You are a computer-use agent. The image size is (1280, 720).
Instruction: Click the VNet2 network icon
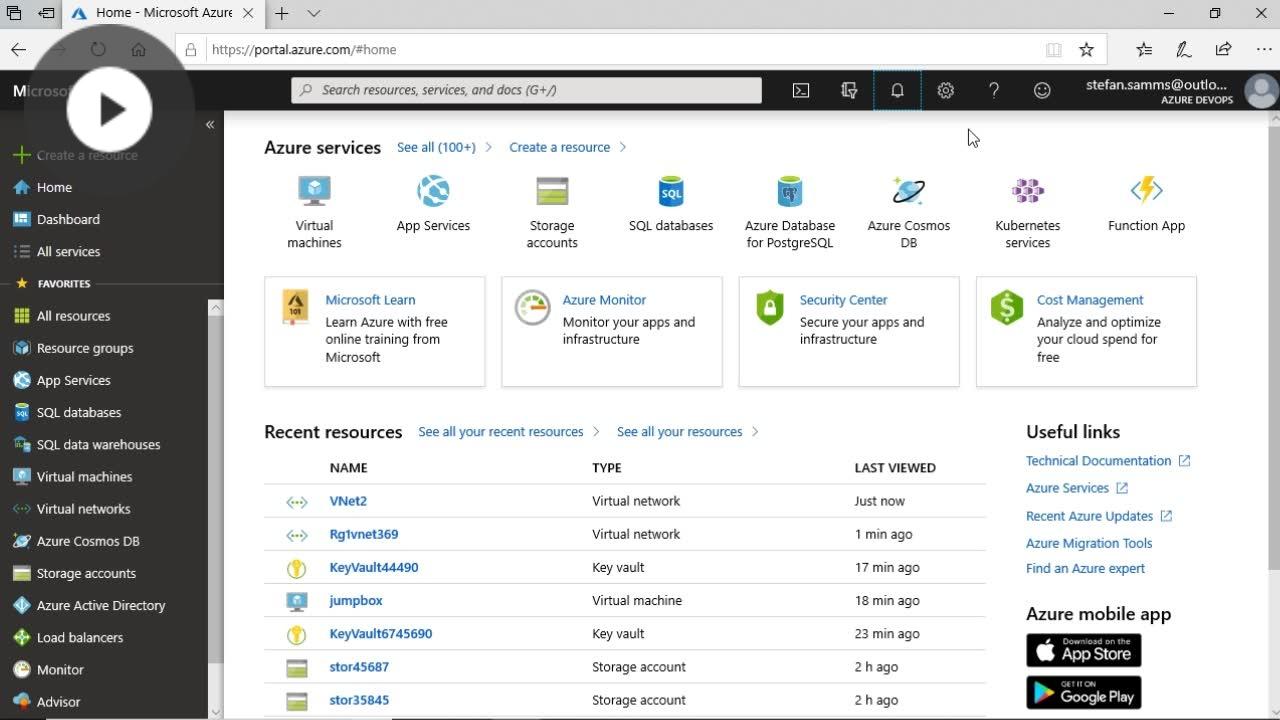296,502
